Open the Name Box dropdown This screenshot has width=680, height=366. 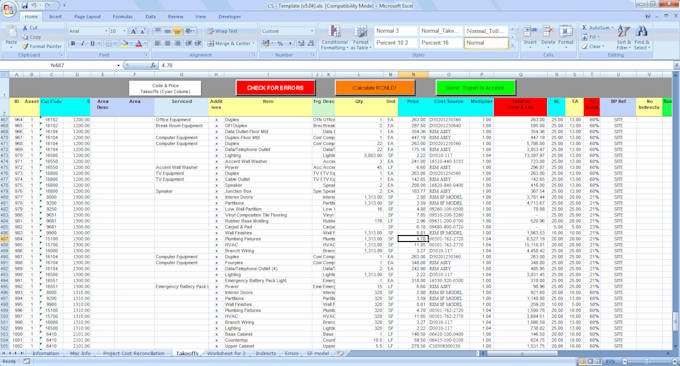(x=118, y=65)
